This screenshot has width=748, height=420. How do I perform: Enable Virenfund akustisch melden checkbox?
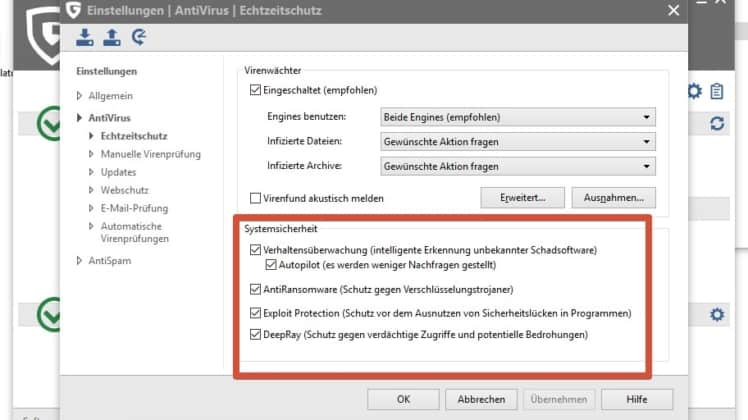(x=255, y=198)
